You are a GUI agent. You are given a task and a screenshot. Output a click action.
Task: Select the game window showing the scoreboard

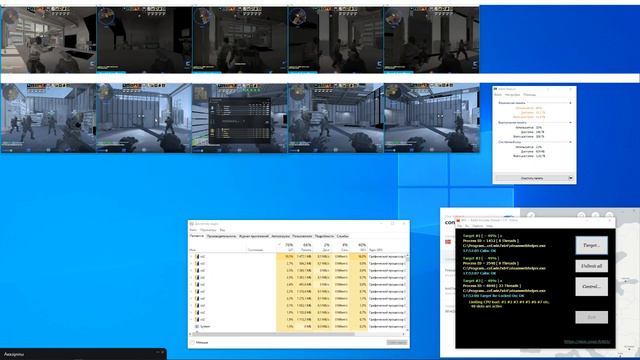240,118
